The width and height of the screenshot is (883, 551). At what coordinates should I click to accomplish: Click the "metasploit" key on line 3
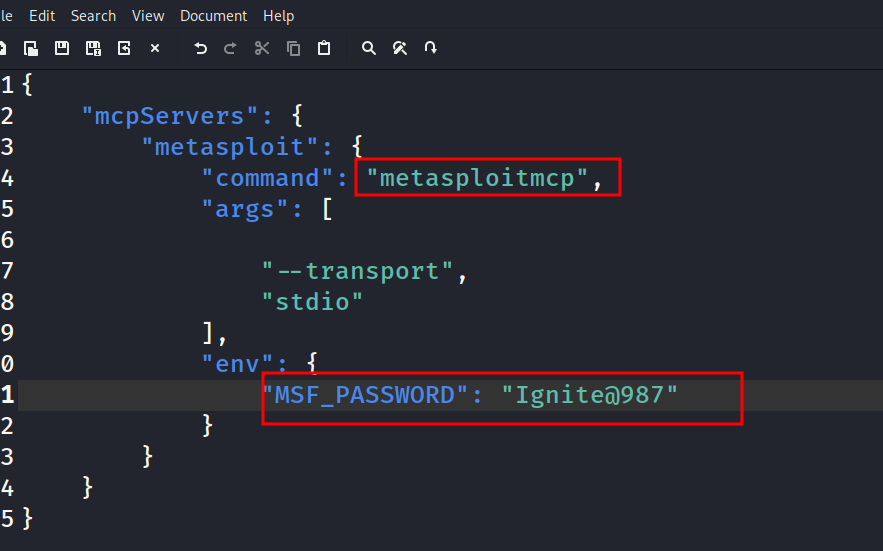[x=230, y=147]
